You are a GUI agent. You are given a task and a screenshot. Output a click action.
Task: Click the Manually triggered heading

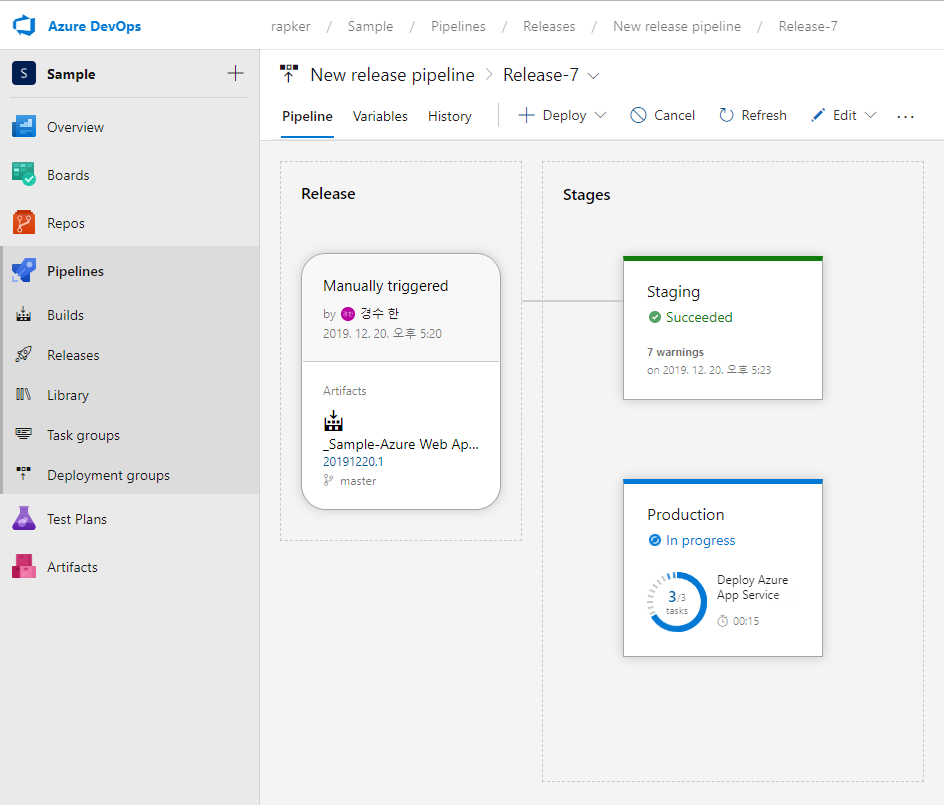tap(385, 285)
